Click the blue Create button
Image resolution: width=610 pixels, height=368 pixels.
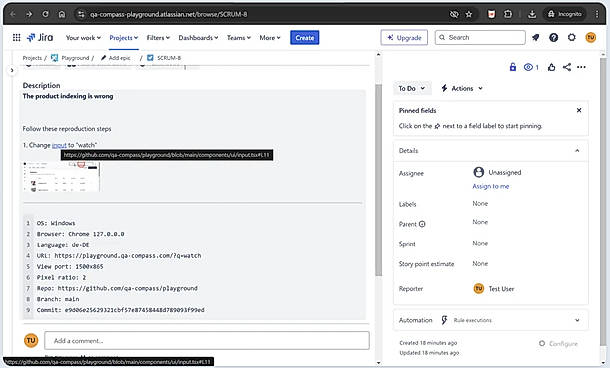pyautogui.click(x=305, y=38)
